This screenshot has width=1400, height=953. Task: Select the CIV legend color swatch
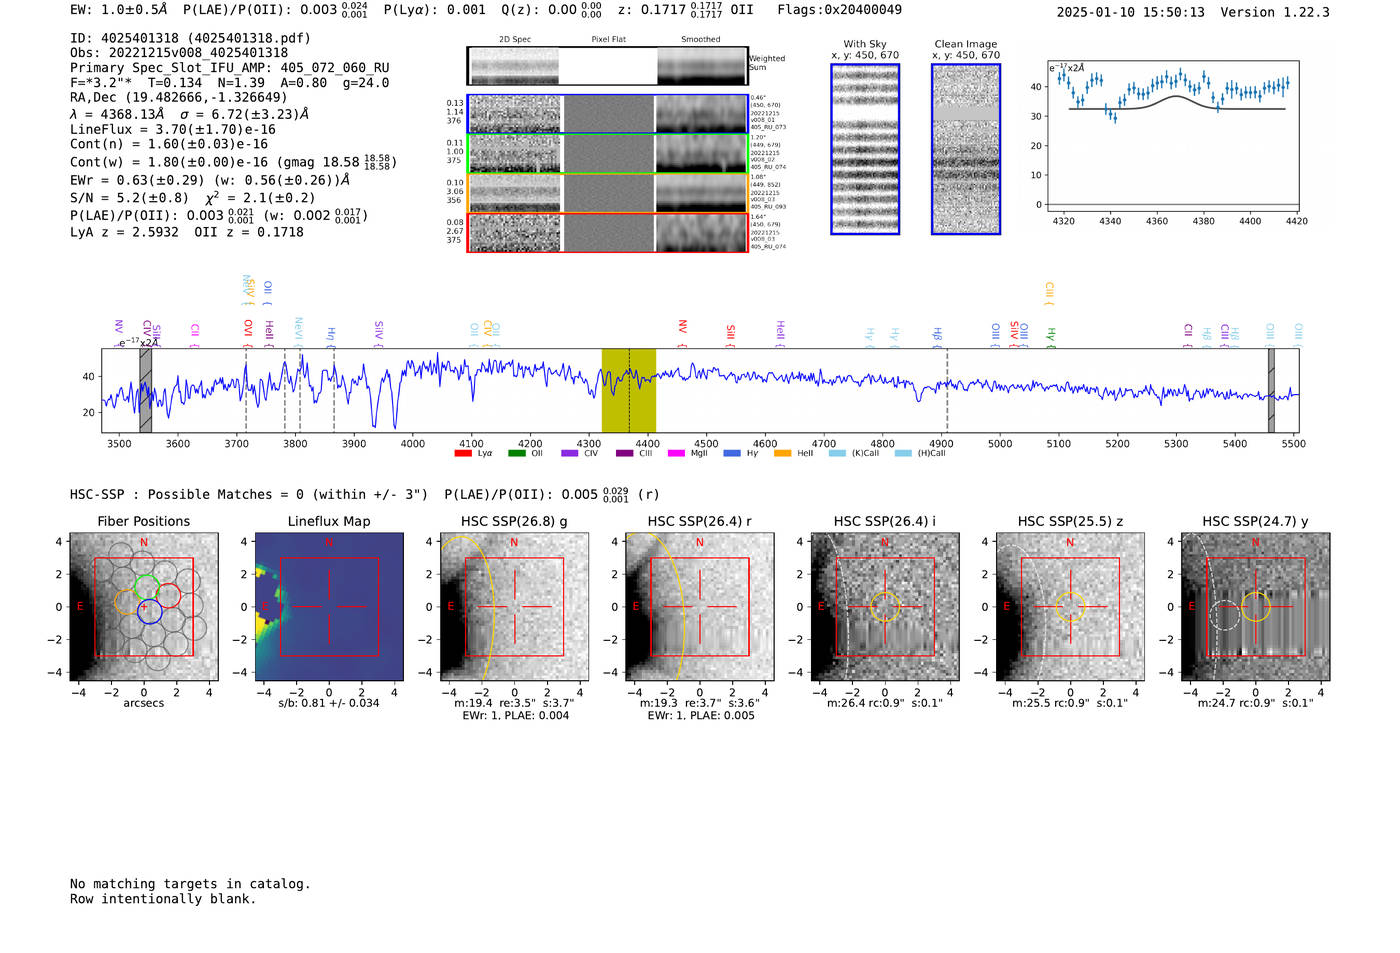(570, 453)
